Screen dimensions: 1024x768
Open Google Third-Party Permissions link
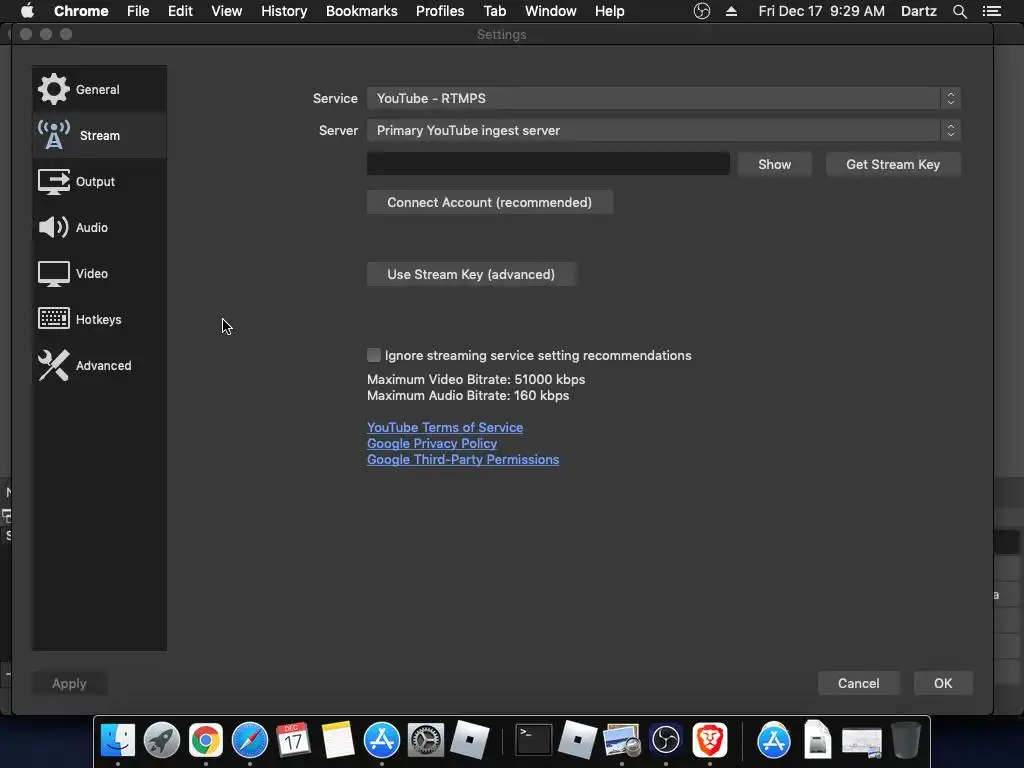tap(463, 459)
